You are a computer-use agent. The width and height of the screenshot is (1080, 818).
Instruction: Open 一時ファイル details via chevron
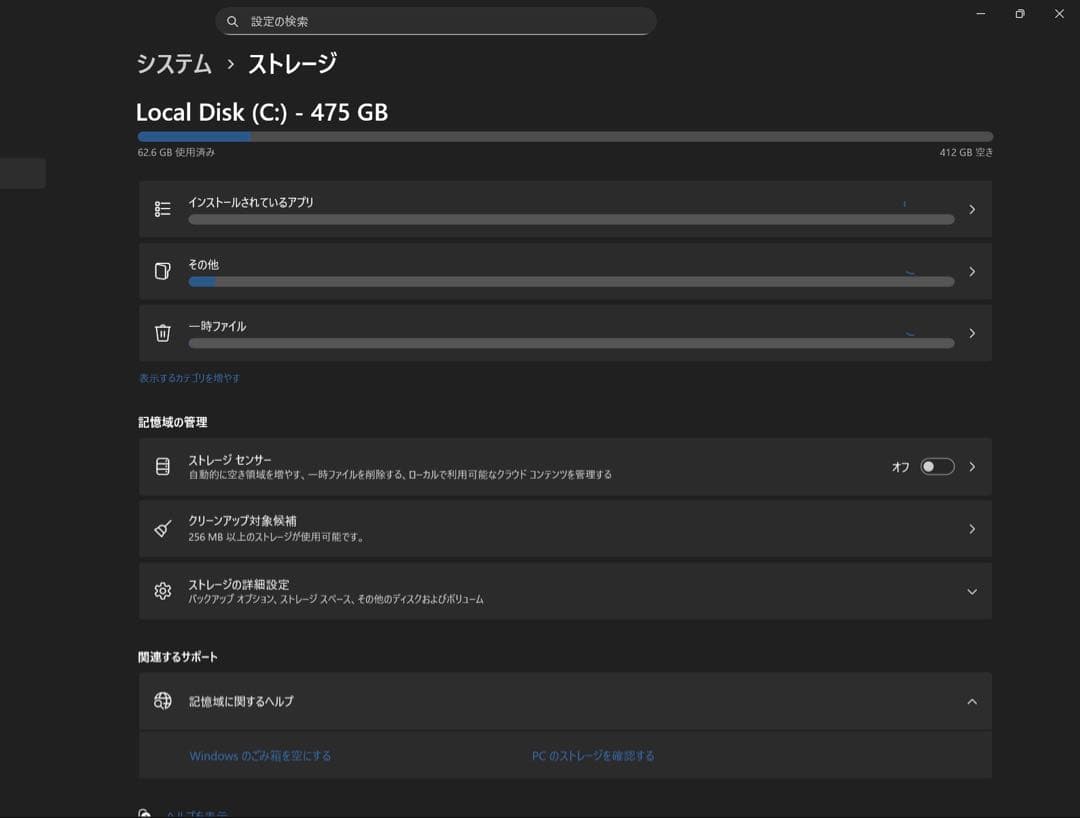tap(971, 333)
